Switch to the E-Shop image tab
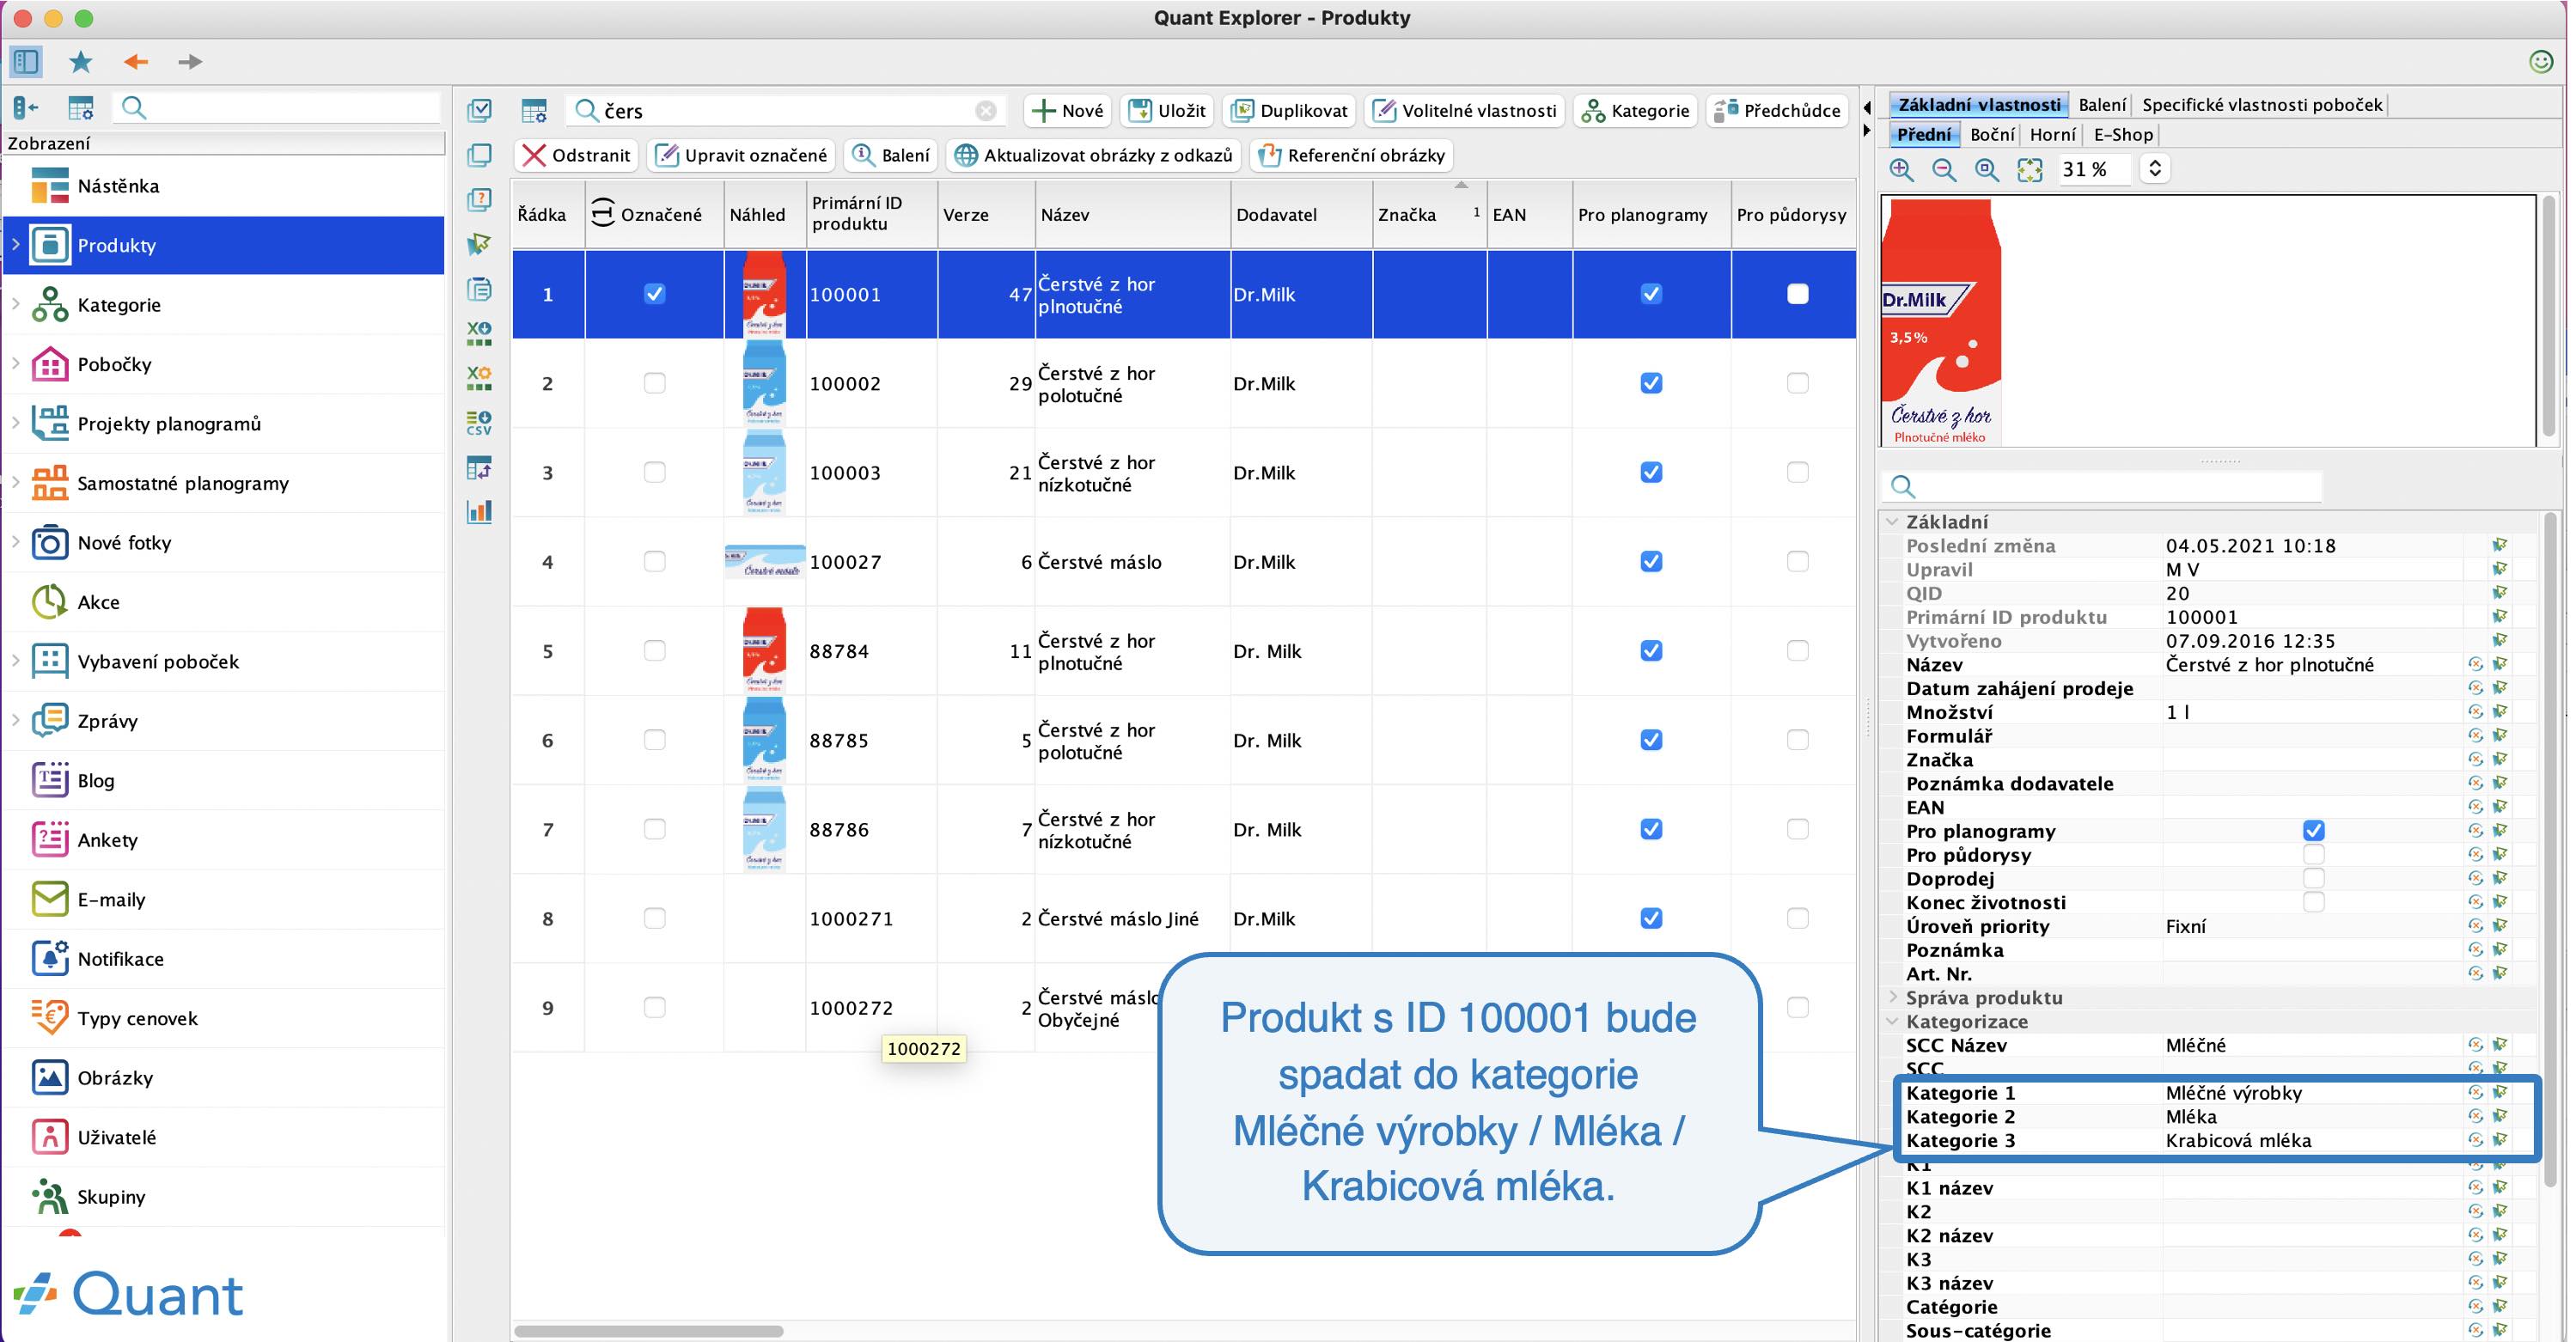 tap(2122, 134)
